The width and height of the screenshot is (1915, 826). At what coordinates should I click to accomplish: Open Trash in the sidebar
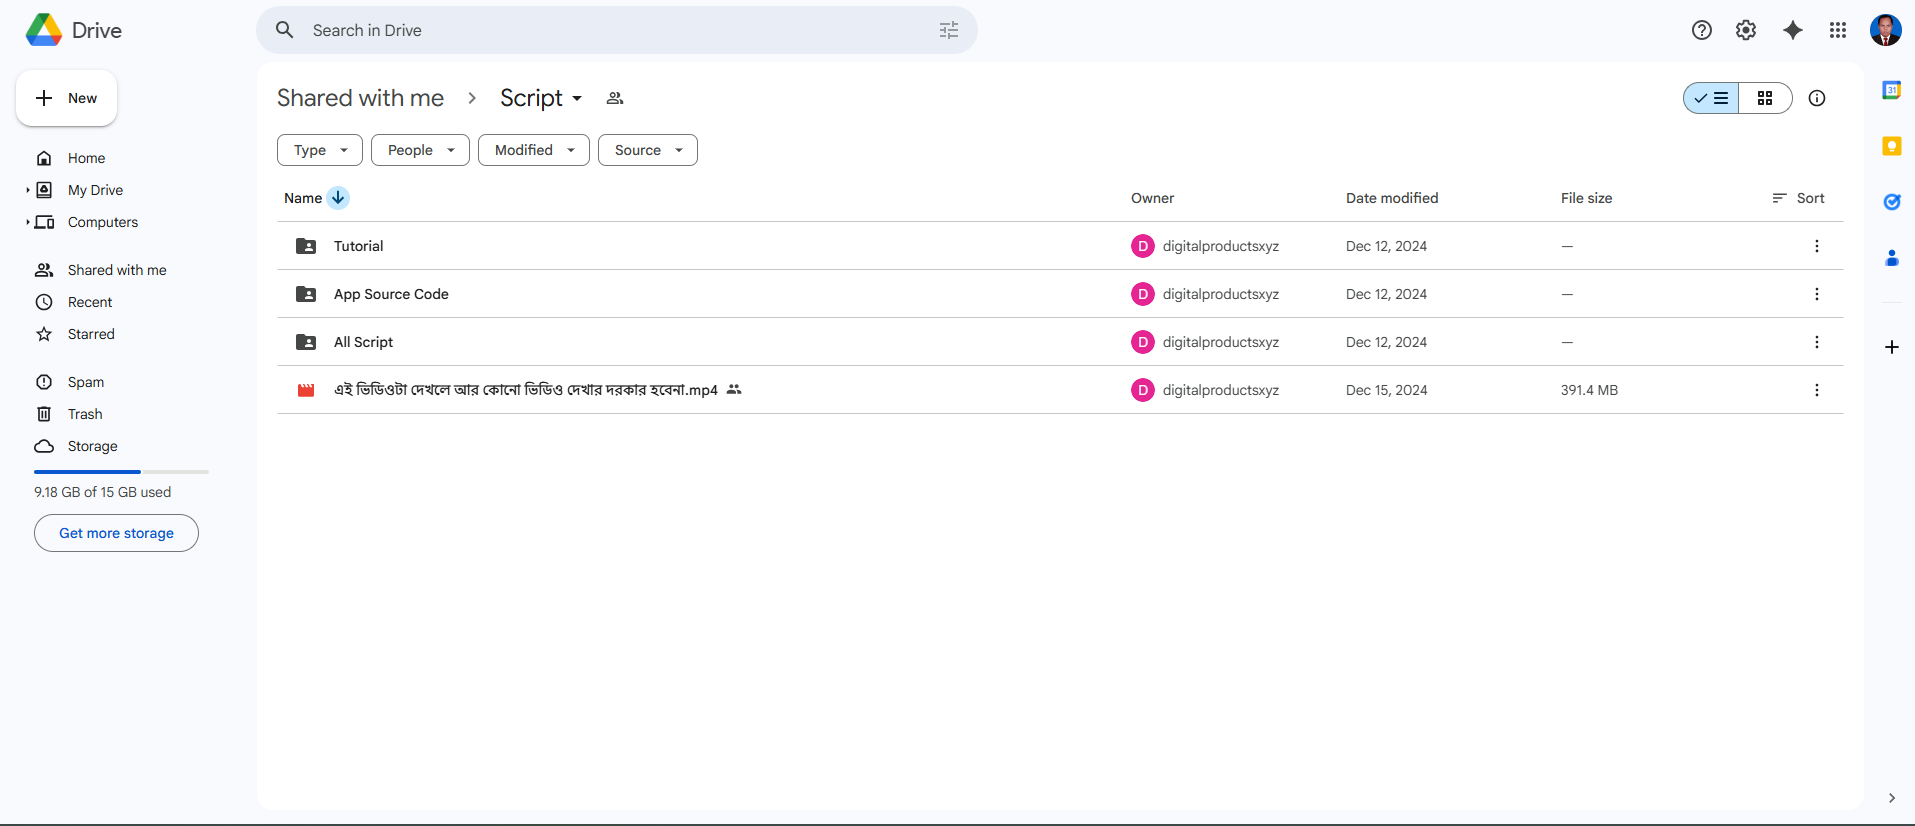85,414
